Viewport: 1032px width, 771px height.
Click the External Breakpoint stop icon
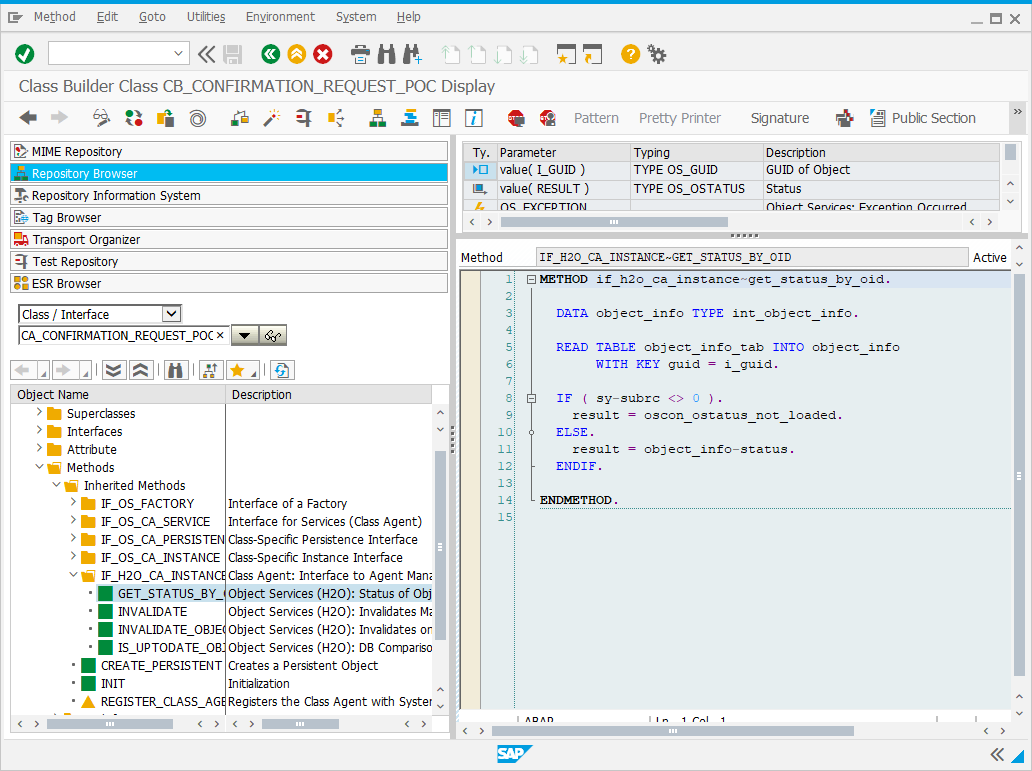(548, 118)
